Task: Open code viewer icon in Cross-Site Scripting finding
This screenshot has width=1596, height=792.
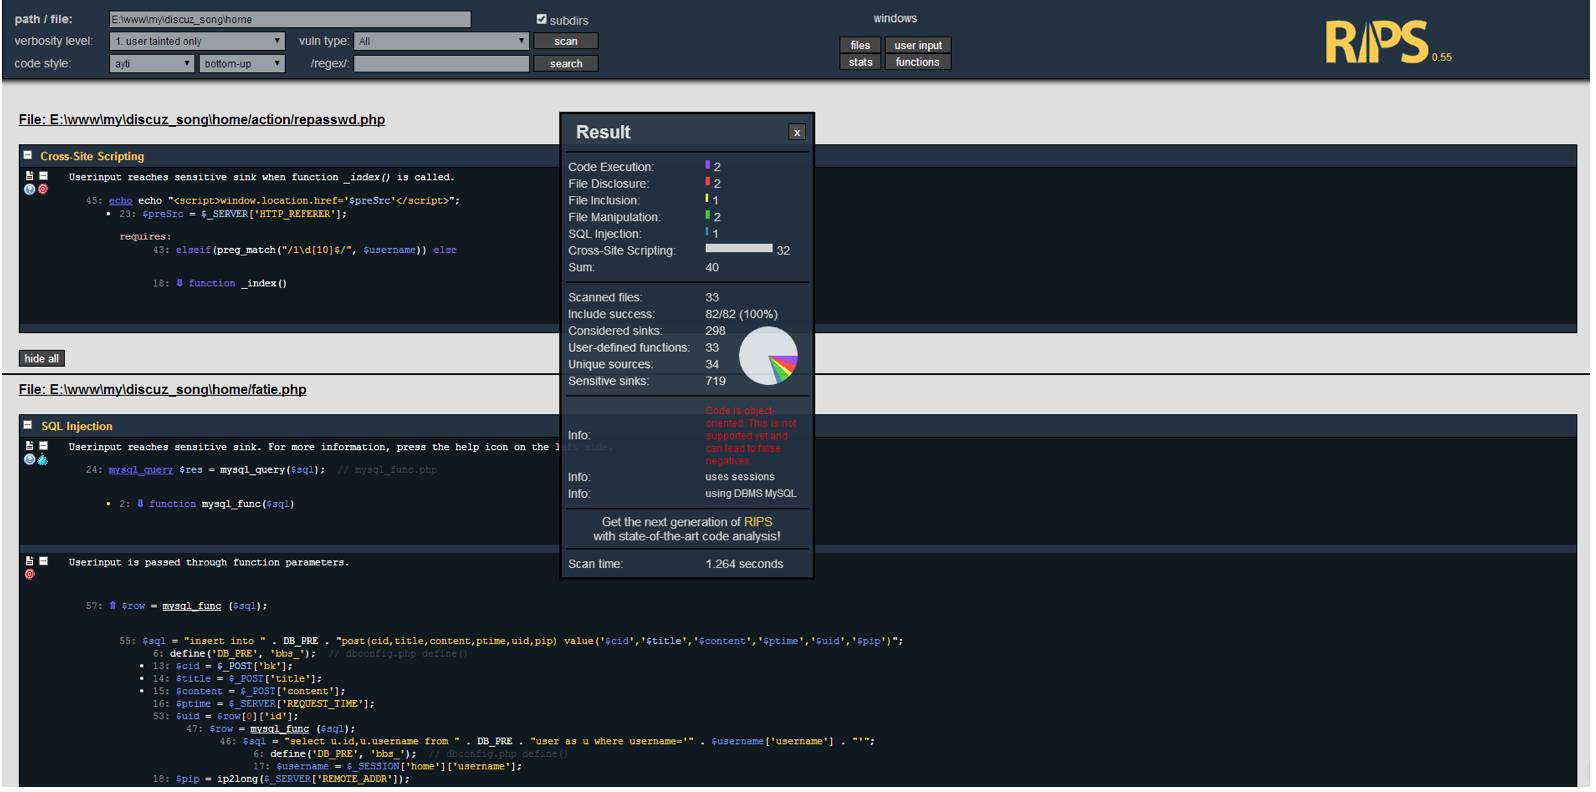Action: point(29,176)
